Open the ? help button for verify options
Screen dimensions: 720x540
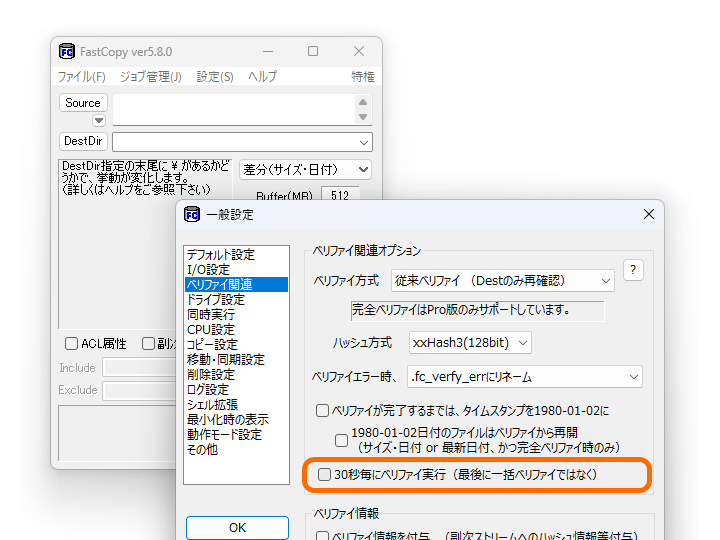coord(633,270)
